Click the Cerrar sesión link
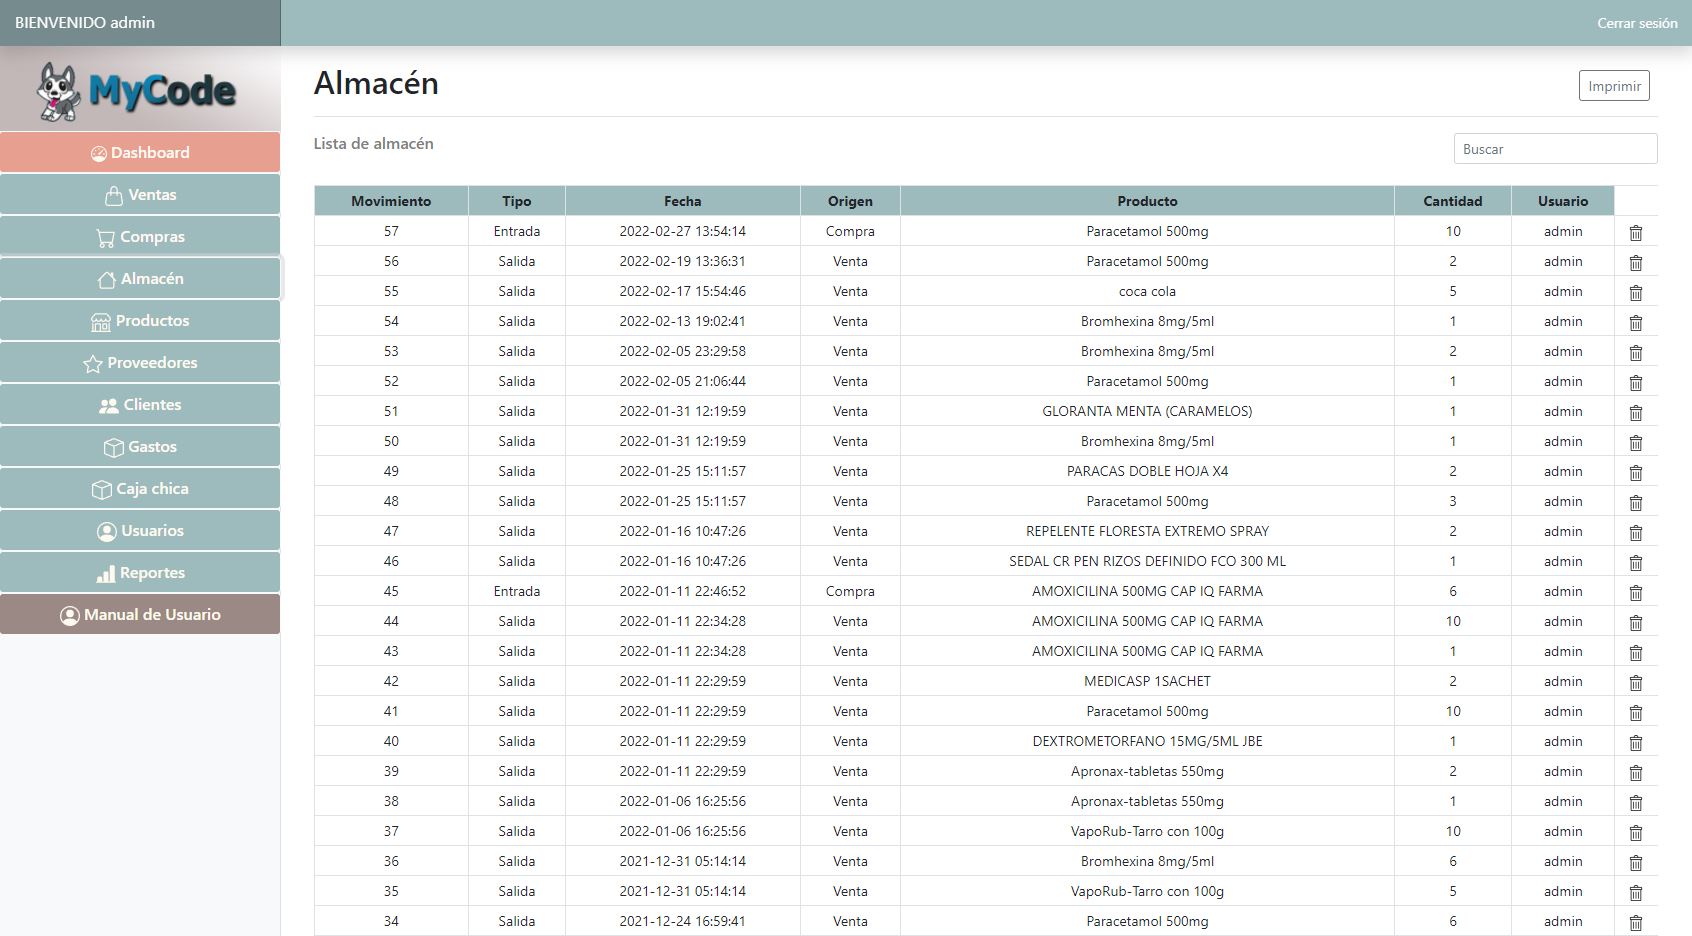1692x936 pixels. [1636, 23]
